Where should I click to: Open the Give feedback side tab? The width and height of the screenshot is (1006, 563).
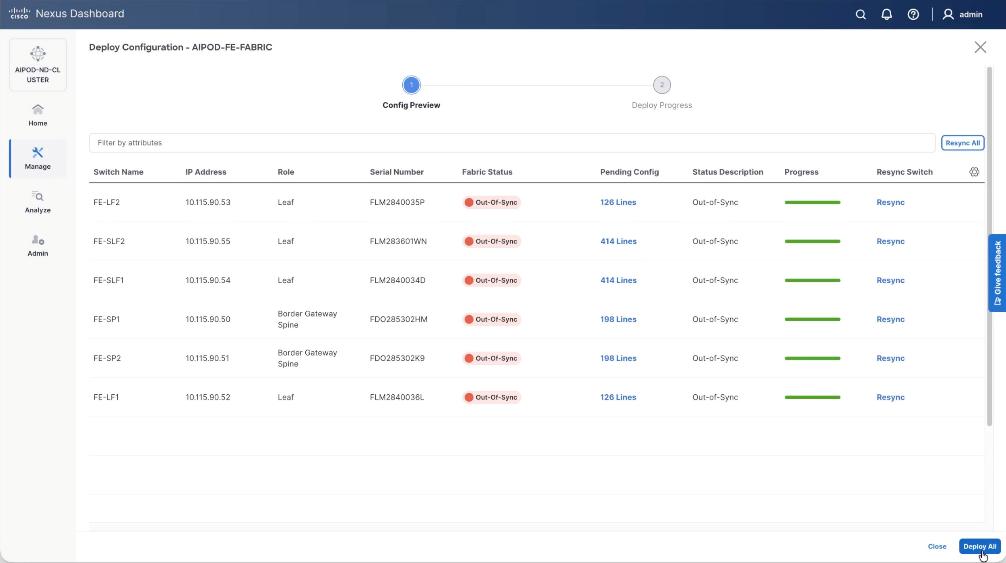click(997, 273)
